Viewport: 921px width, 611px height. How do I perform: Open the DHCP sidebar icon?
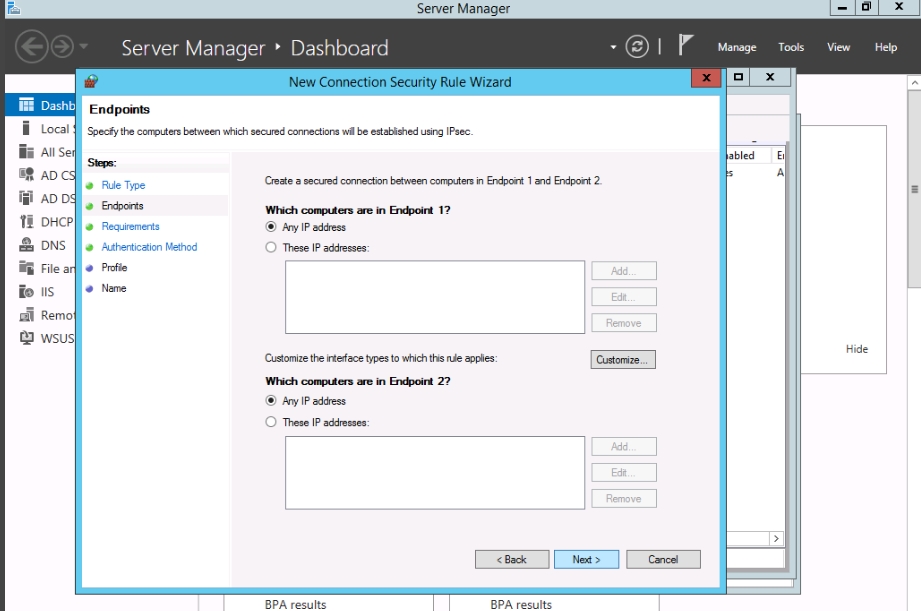coord(26,221)
